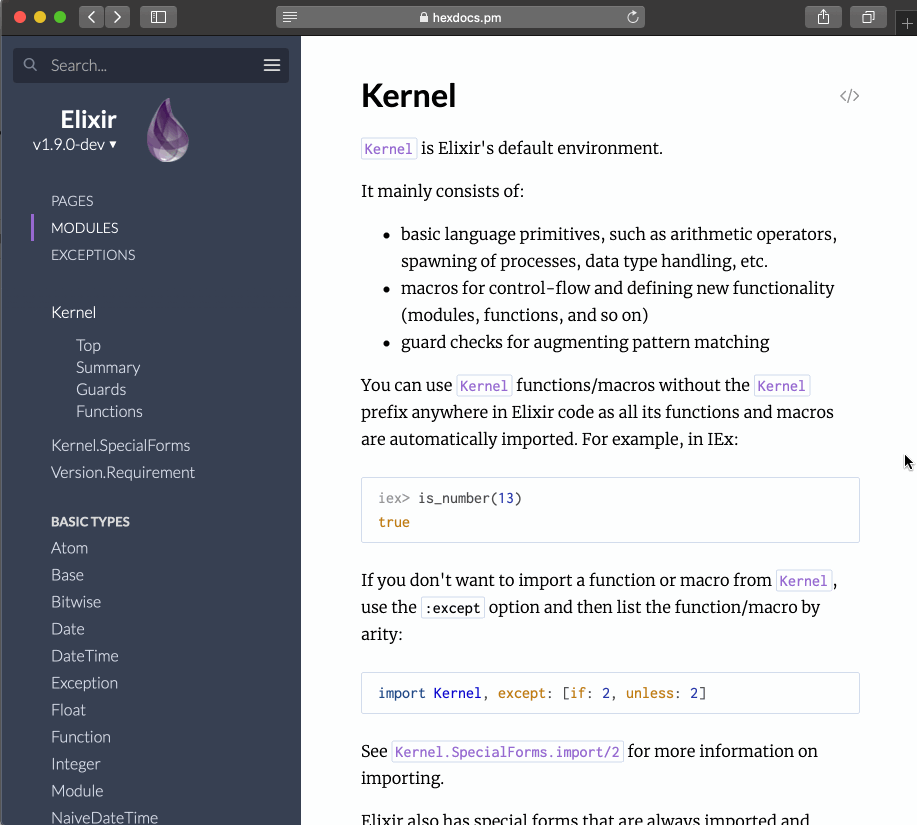Jump to Guards section of Kernel
The height and width of the screenshot is (825, 917).
pyautogui.click(x=101, y=389)
